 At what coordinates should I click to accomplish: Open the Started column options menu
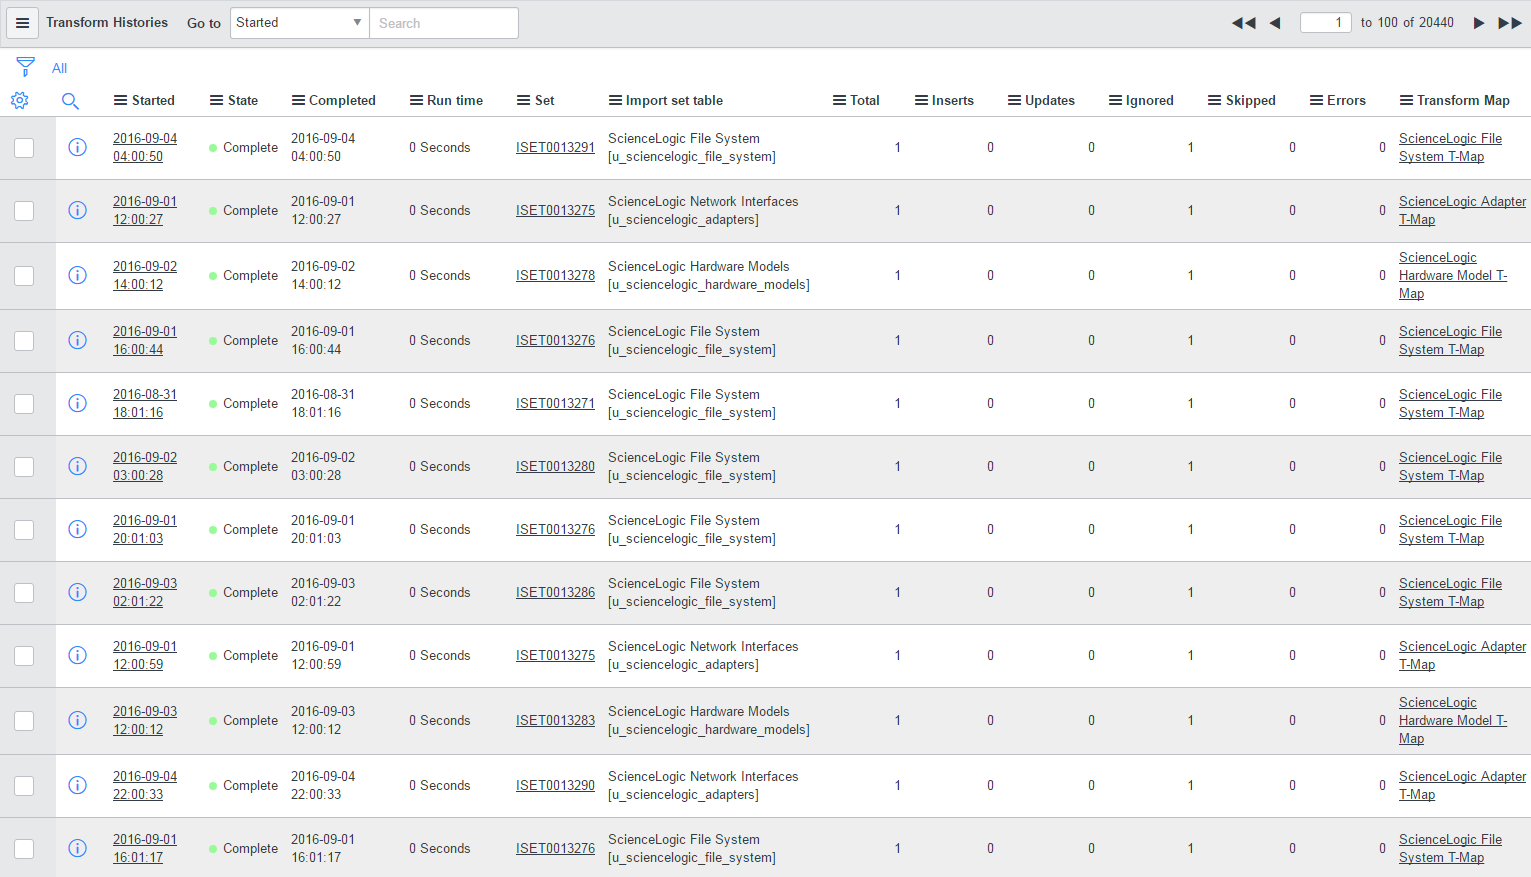tap(120, 100)
